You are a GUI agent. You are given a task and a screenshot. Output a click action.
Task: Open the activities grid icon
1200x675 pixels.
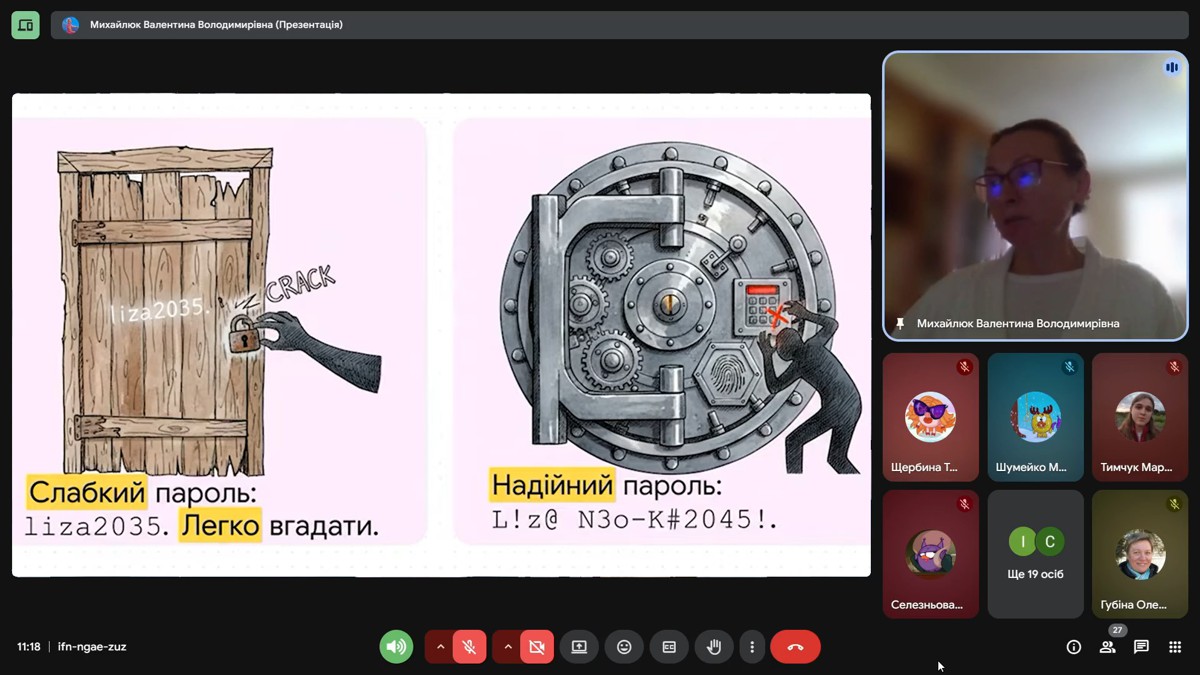pos(1175,647)
